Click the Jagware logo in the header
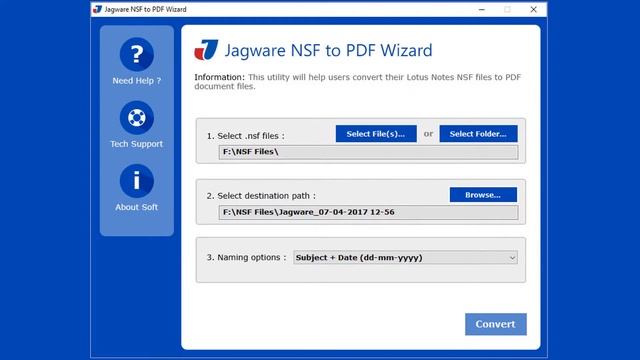 (206, 50)
